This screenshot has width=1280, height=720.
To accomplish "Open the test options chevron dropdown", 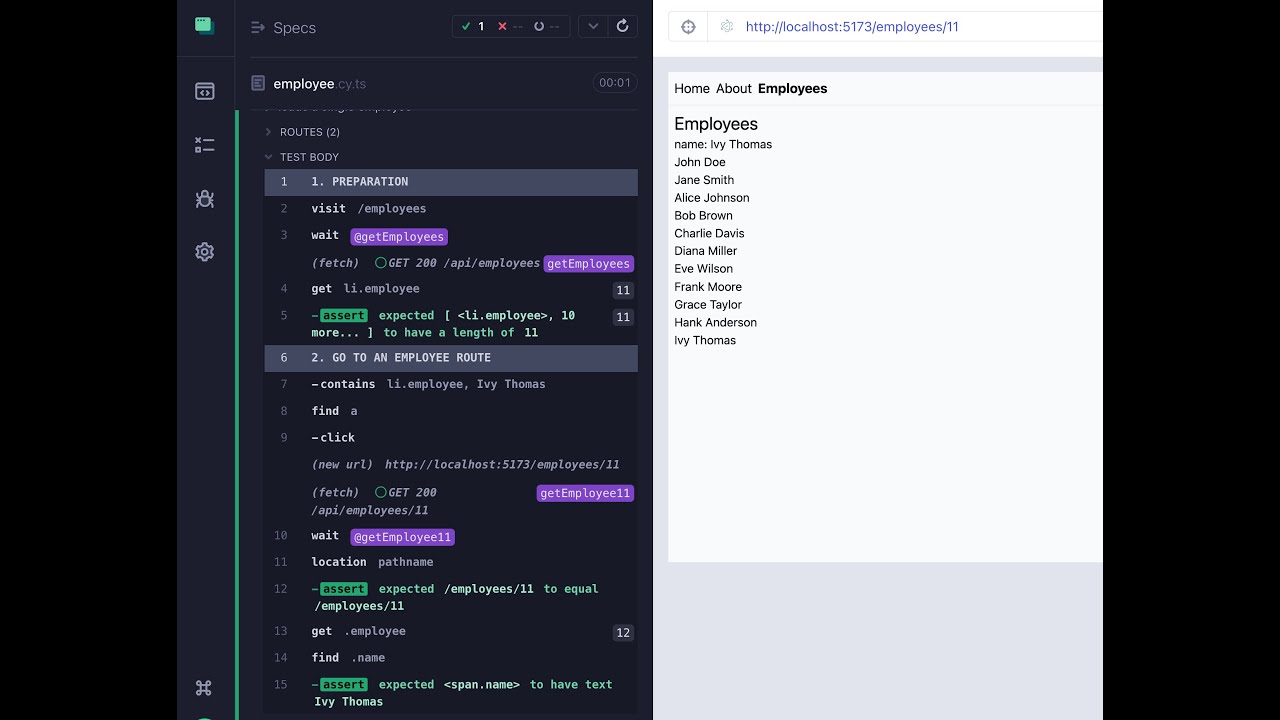I will pyautogui.click(x=593, y=27).
